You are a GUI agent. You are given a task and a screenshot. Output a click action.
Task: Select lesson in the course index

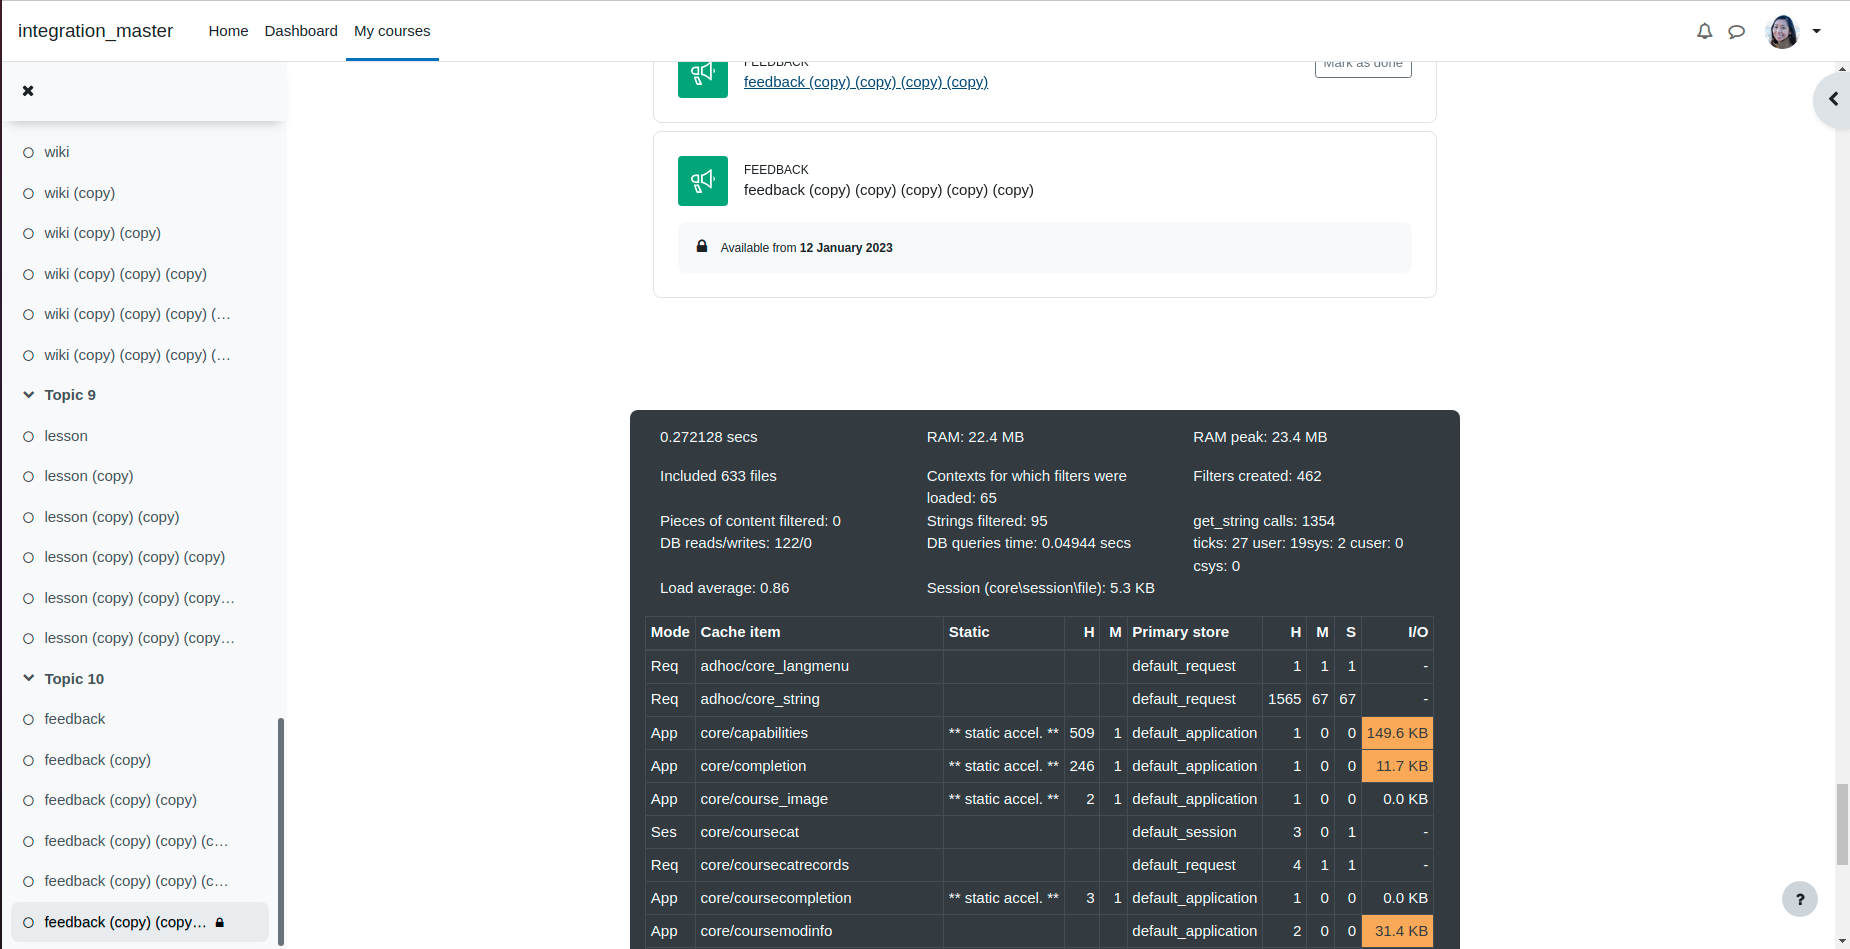click(66, 436)
